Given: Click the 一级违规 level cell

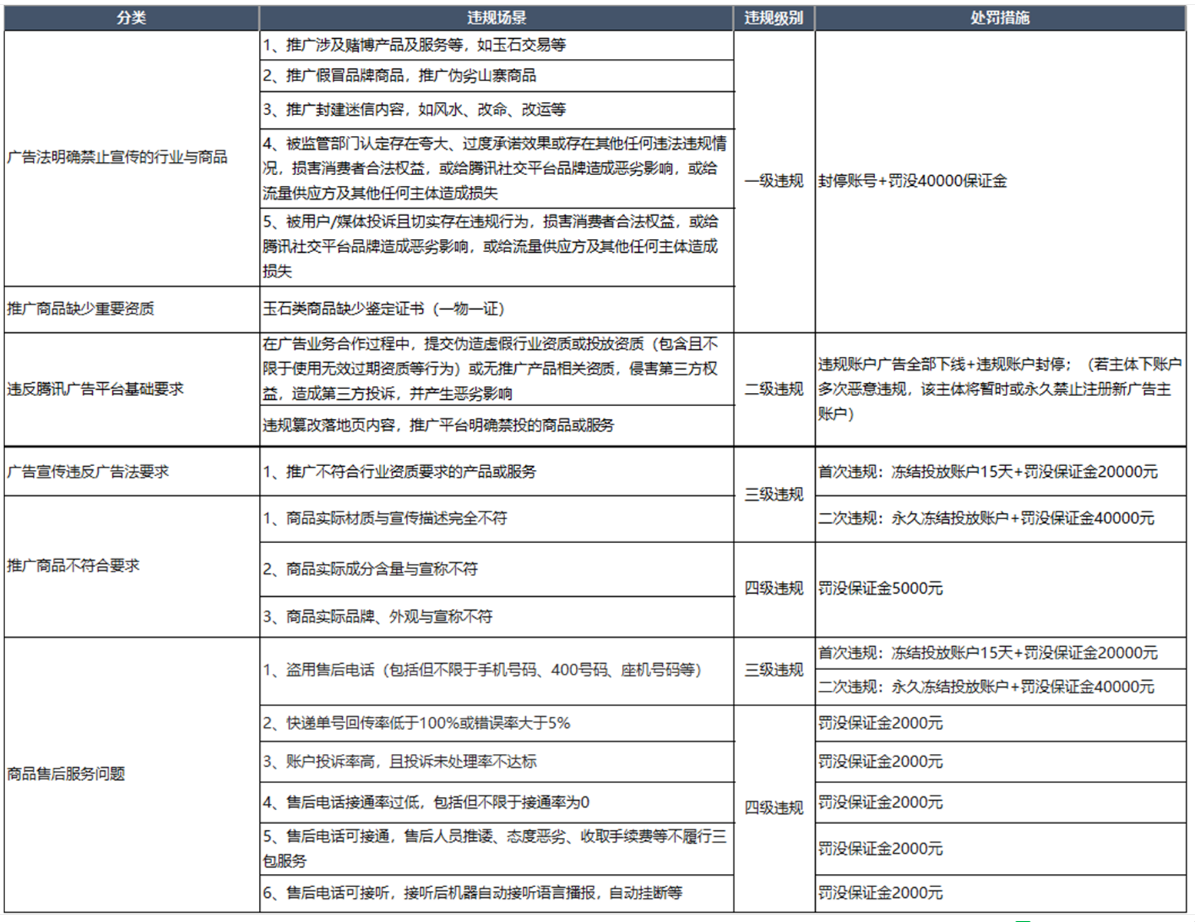Looking at the screenshot, I should tap(774, 181).
